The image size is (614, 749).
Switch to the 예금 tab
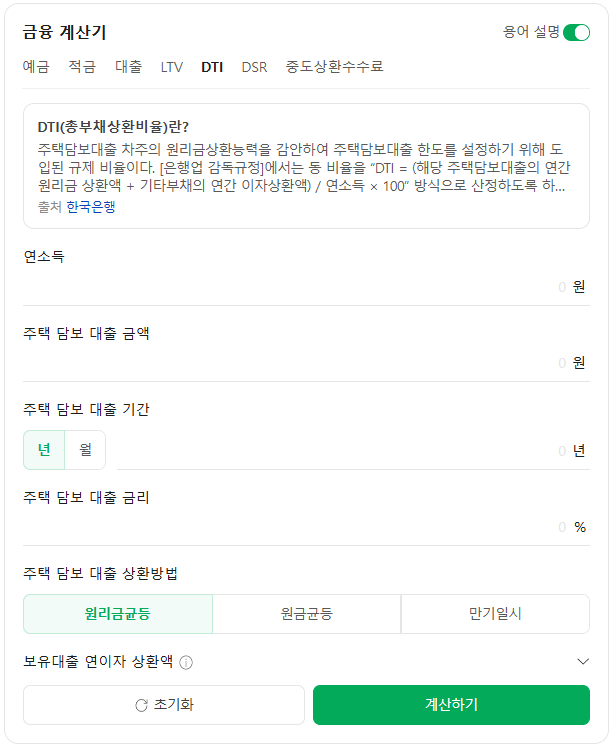coord(36,67)
